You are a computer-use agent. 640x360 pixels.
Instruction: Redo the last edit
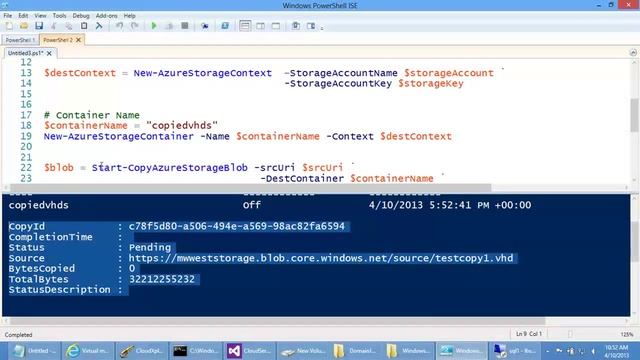tap(134, 26)
